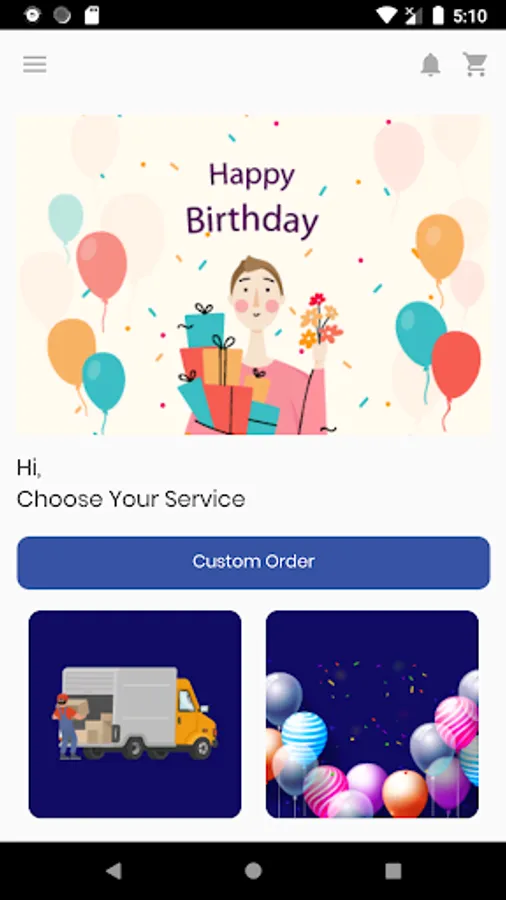Select the party balloons service card
506x900 pixels.
click(372, 714)
